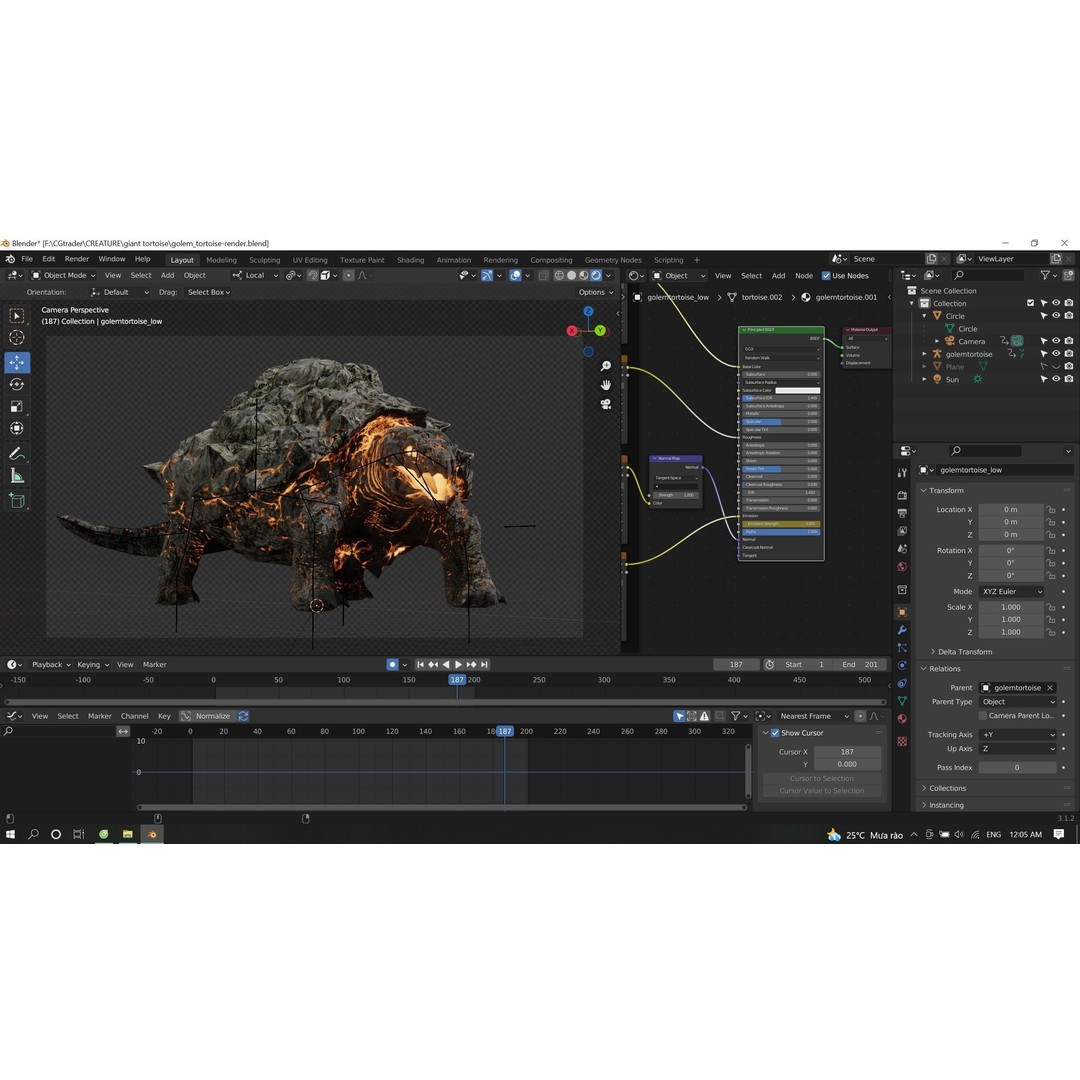The width and height of the screenshot is (1080, 1080).
Task: Select the Transform tool
Action: [x=17, y=428]
